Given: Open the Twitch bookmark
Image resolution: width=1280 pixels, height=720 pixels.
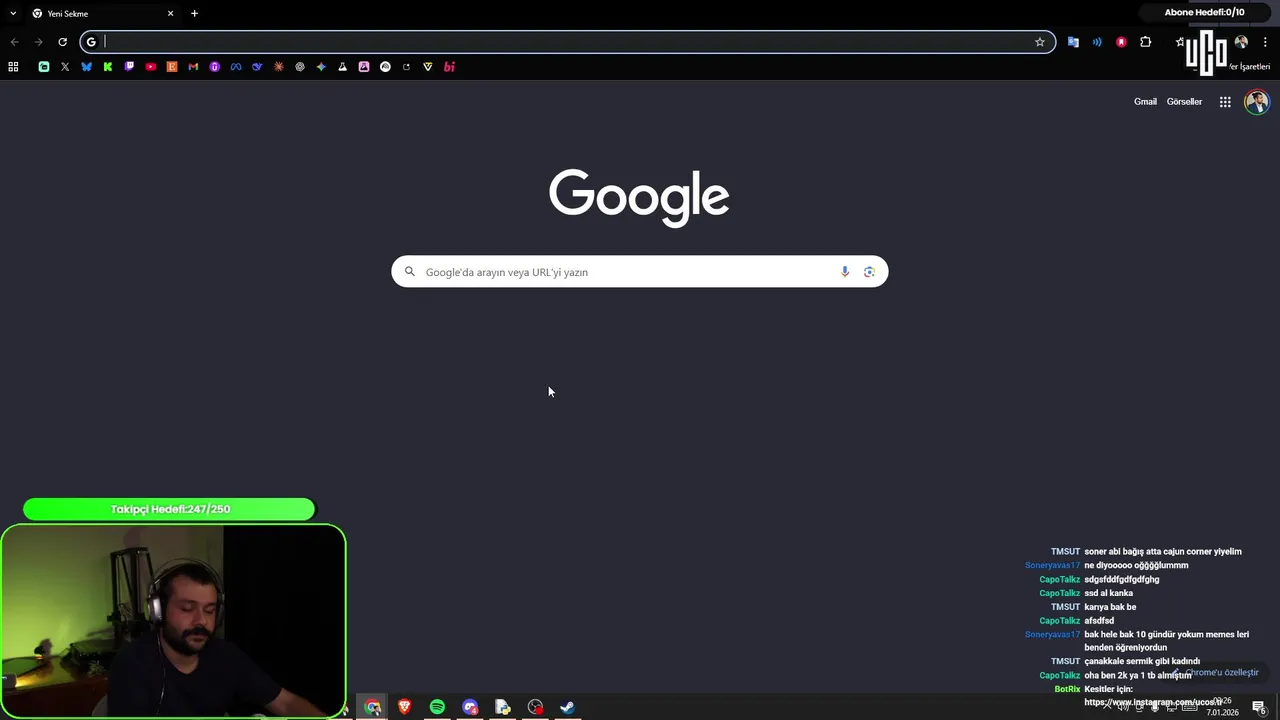Looking at the screenshot, I should click(129, 67).
